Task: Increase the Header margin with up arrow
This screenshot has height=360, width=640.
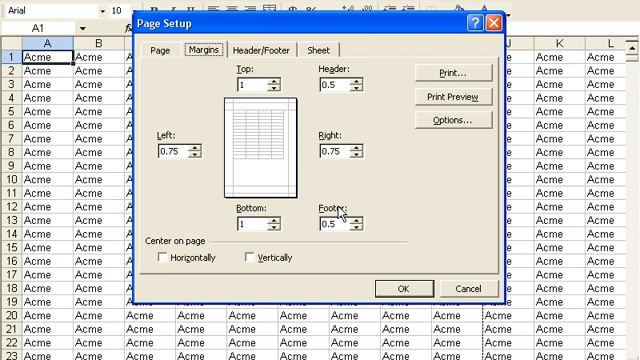Action: coord(356,82)
